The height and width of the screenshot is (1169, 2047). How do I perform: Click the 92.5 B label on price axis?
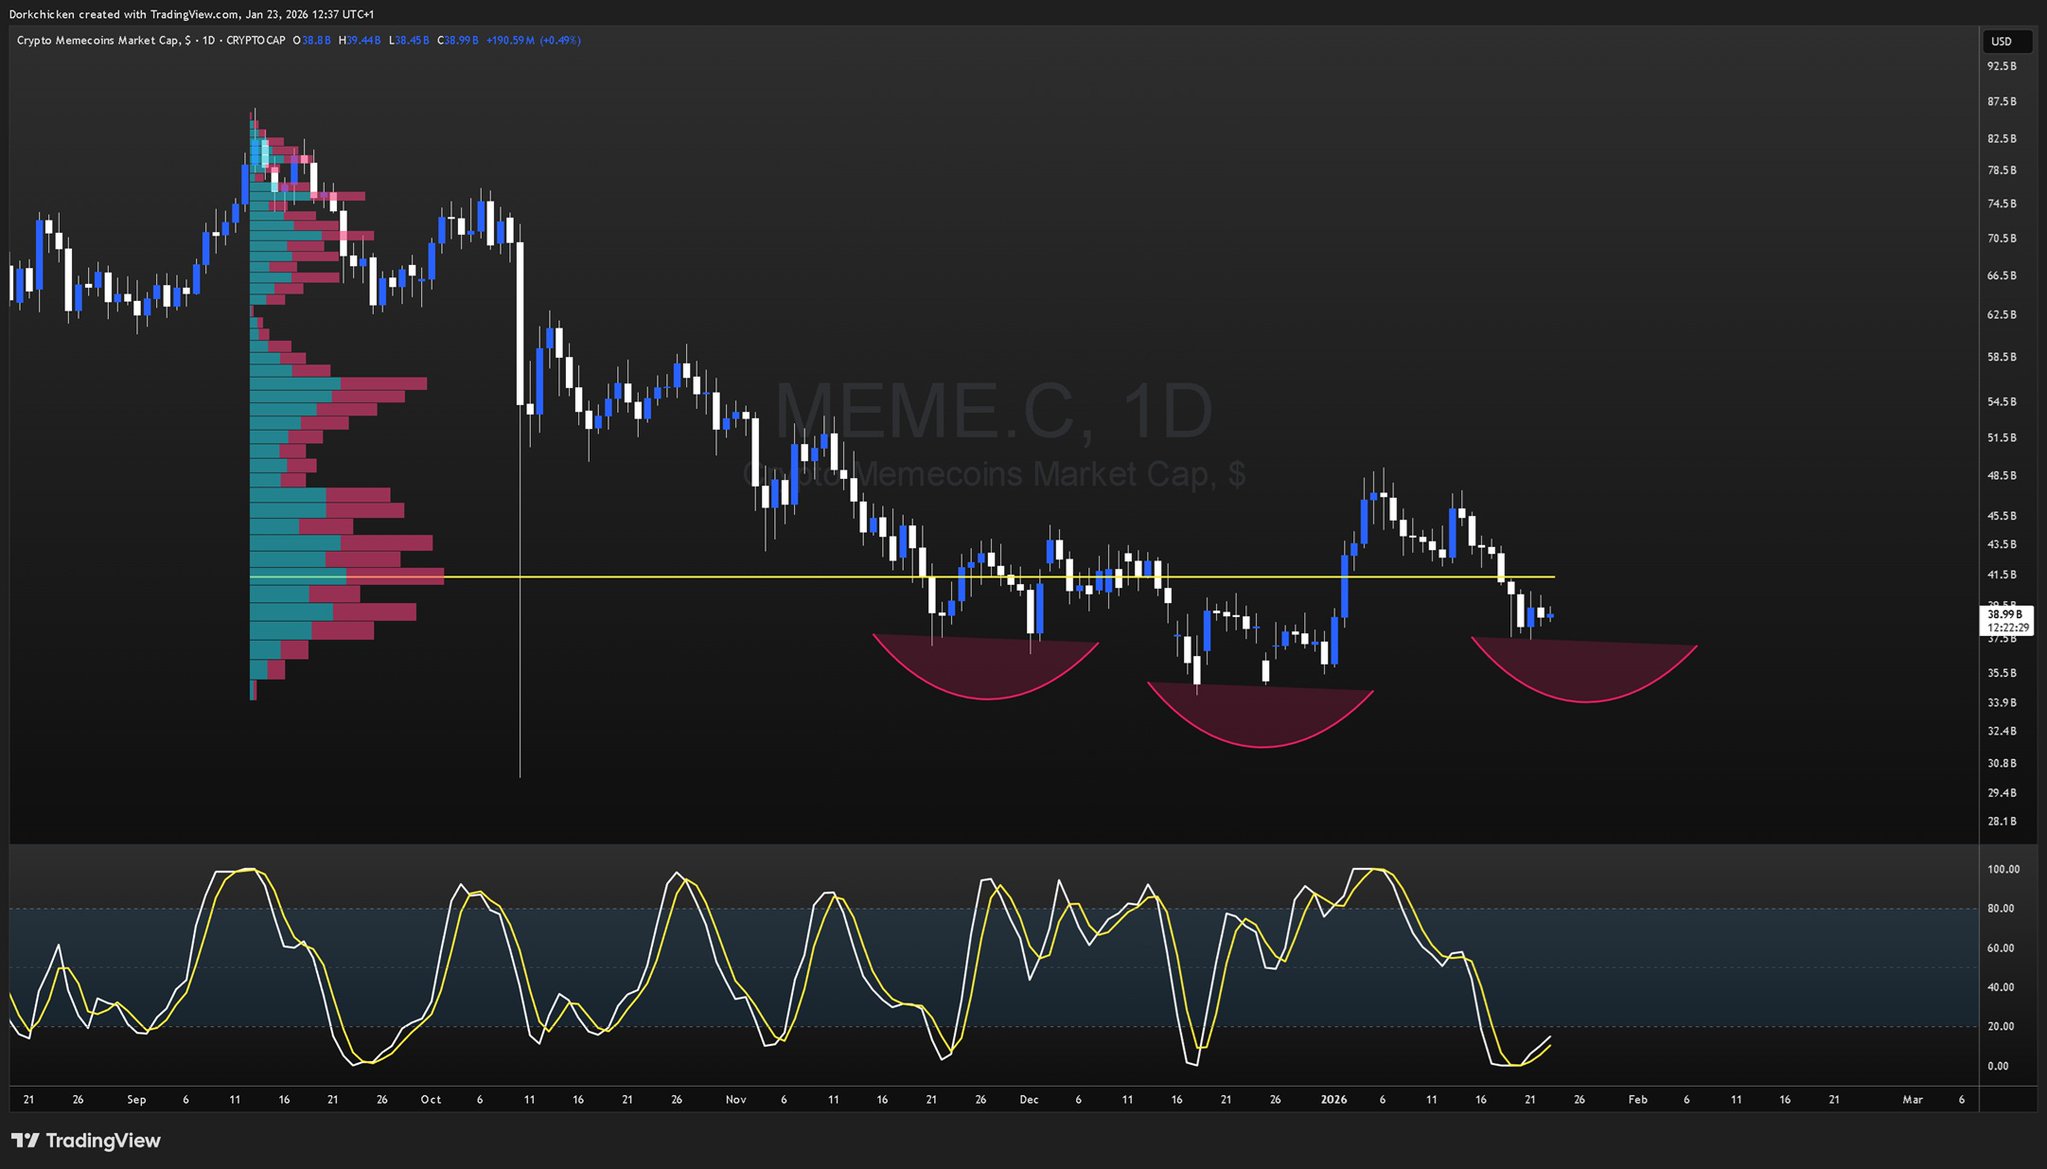point(2001,66)
